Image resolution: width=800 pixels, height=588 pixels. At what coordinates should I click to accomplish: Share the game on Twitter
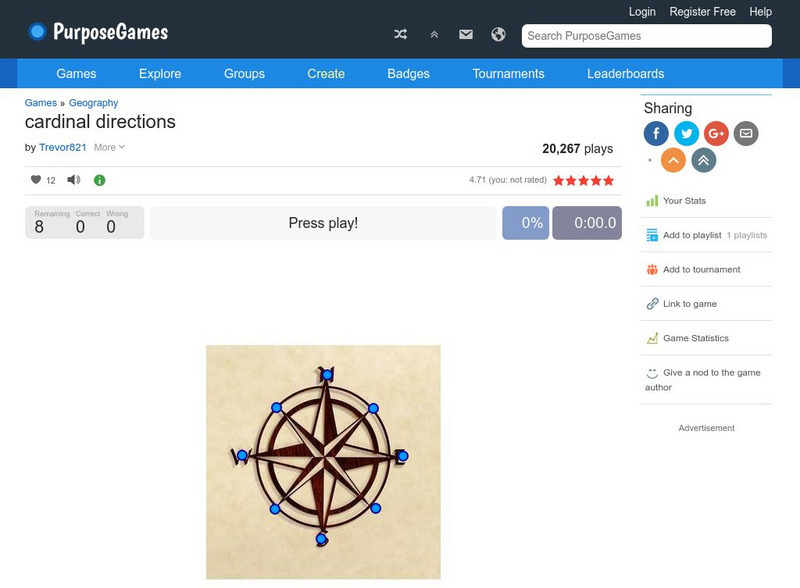687,133
